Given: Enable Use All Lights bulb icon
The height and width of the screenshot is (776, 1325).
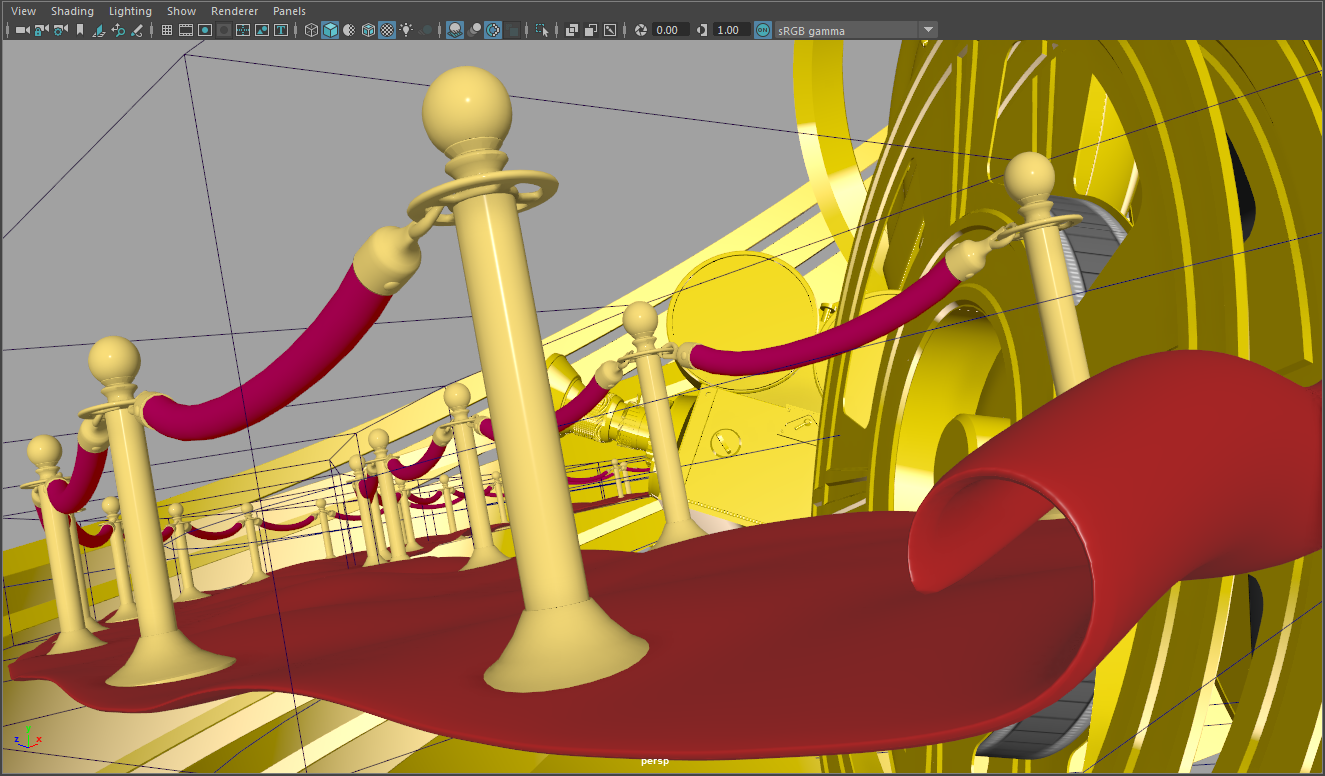Looking at the screenshot, I should (x=406, y=30).
